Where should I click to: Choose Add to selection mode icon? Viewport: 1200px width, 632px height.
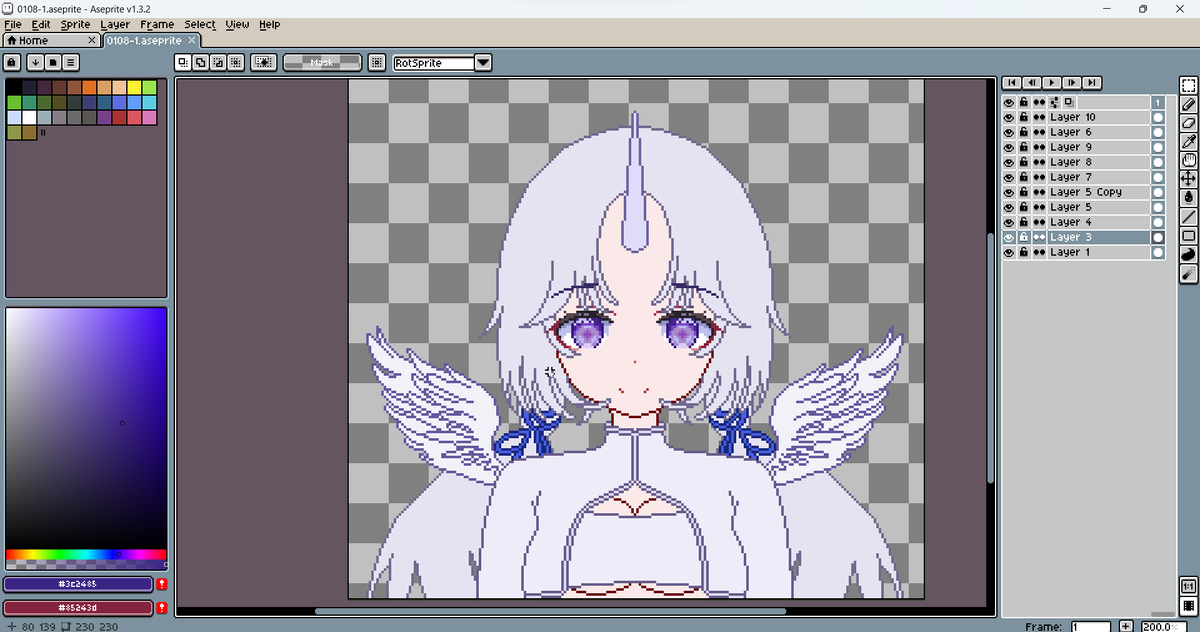coord(201,62)
